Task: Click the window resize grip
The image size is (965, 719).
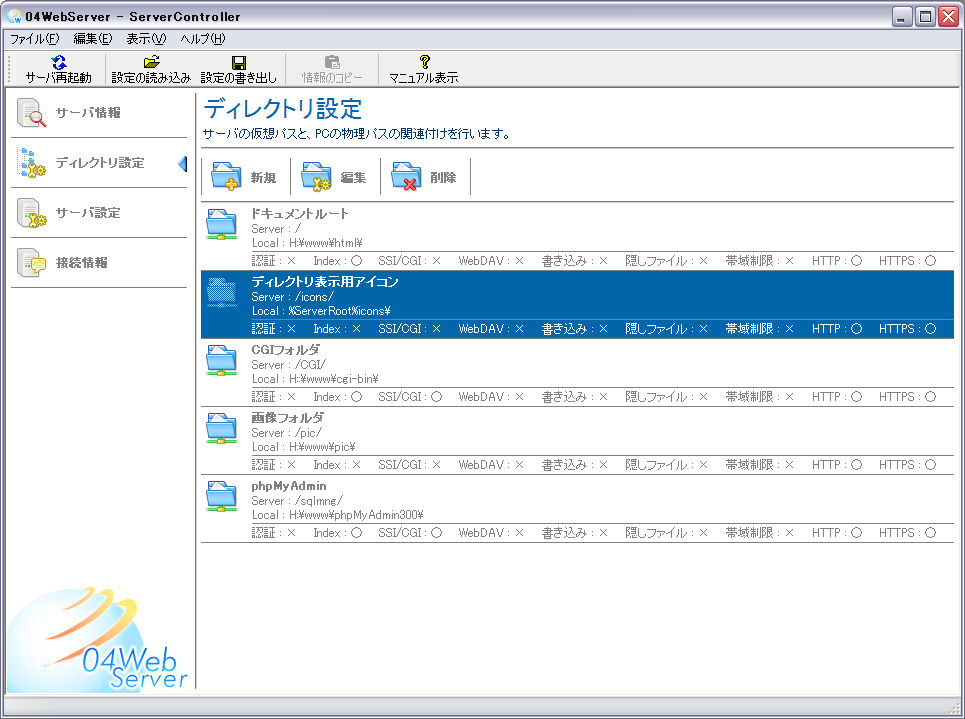Action: click(x=955, y=707)
